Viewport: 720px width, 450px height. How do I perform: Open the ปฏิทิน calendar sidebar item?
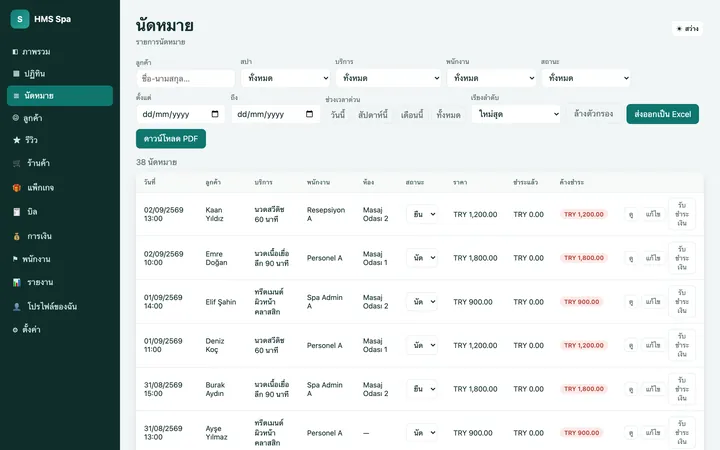click(x=60, y=73)
